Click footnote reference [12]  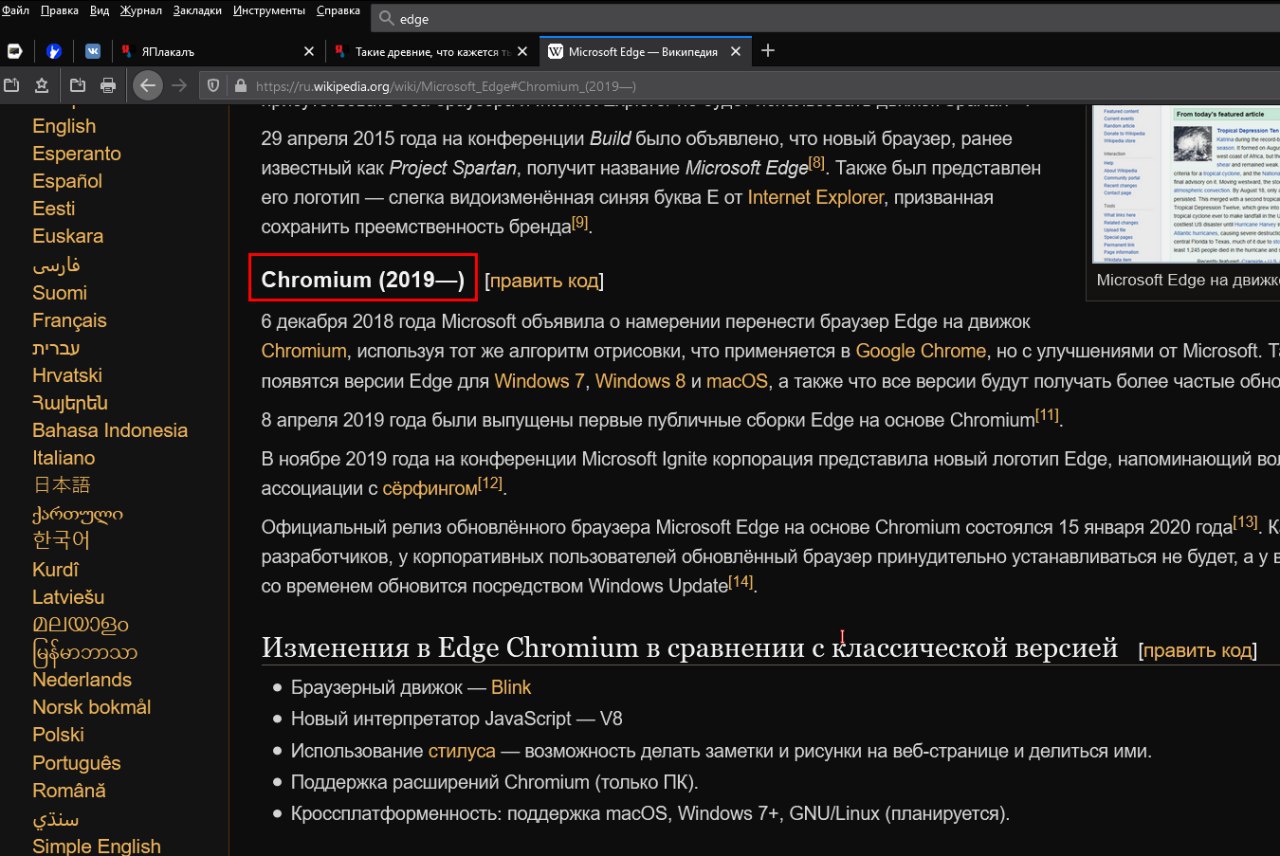click(x=490, y=483)
